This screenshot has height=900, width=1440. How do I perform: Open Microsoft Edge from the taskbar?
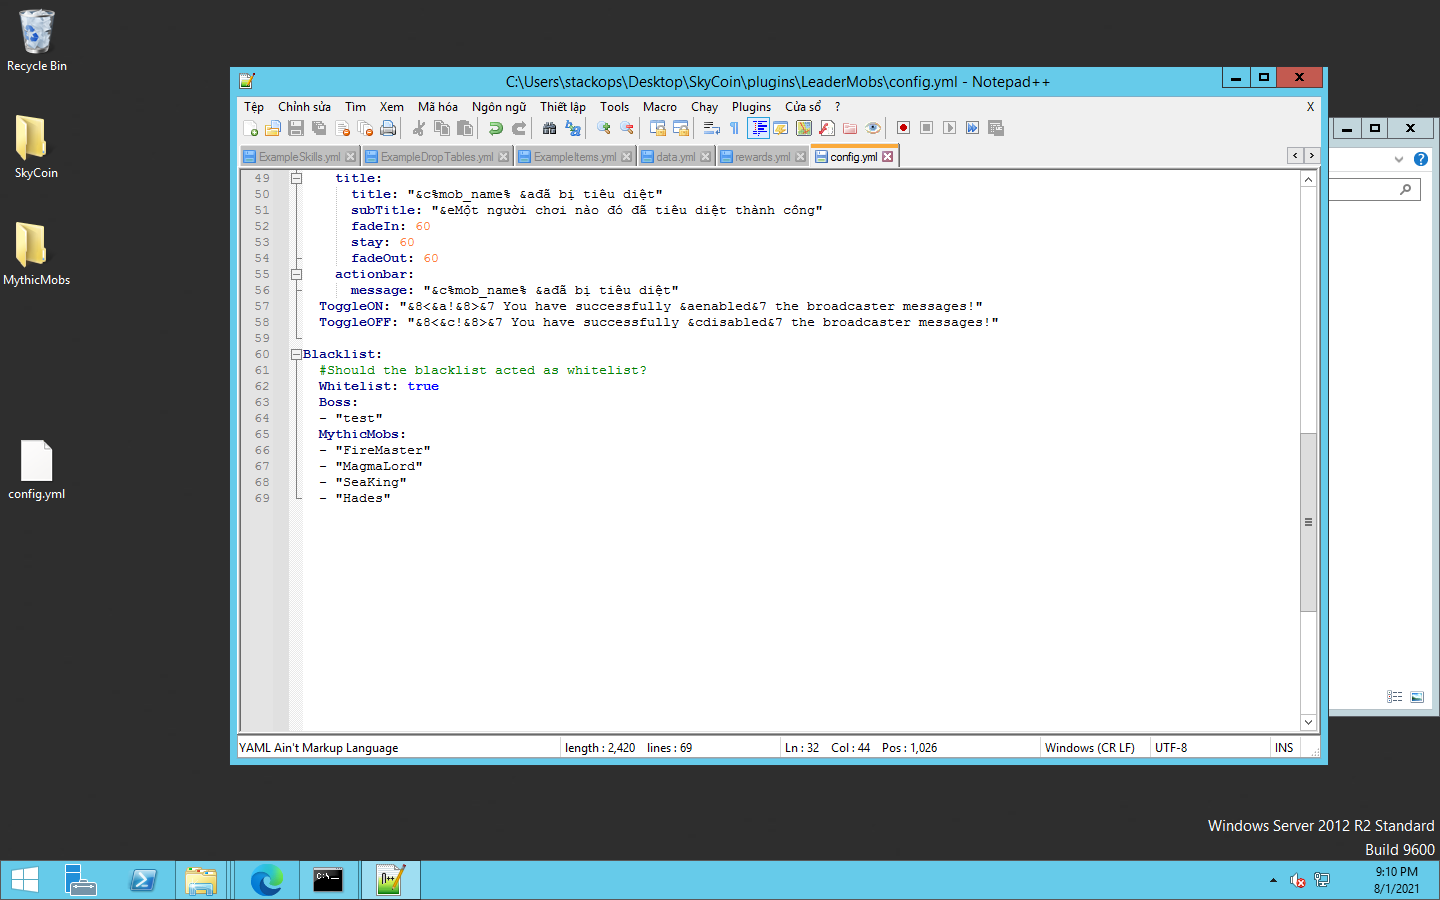(x=266, y=880)
